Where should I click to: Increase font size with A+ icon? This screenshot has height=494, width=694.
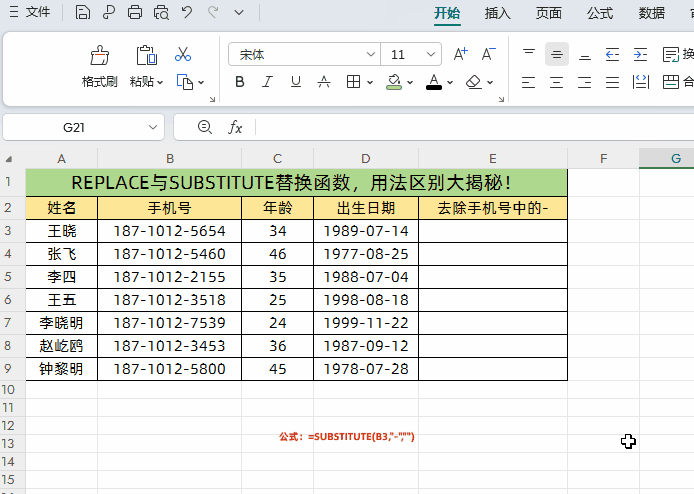(460, 54)
